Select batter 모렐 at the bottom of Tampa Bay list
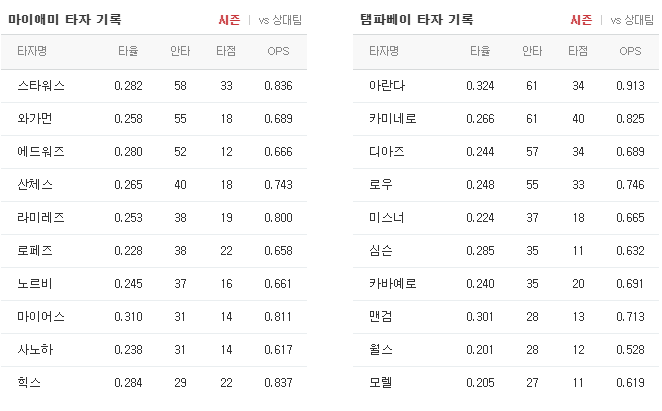Image resolution: width=662 pixels, height=411 pixels. (381, 382)
